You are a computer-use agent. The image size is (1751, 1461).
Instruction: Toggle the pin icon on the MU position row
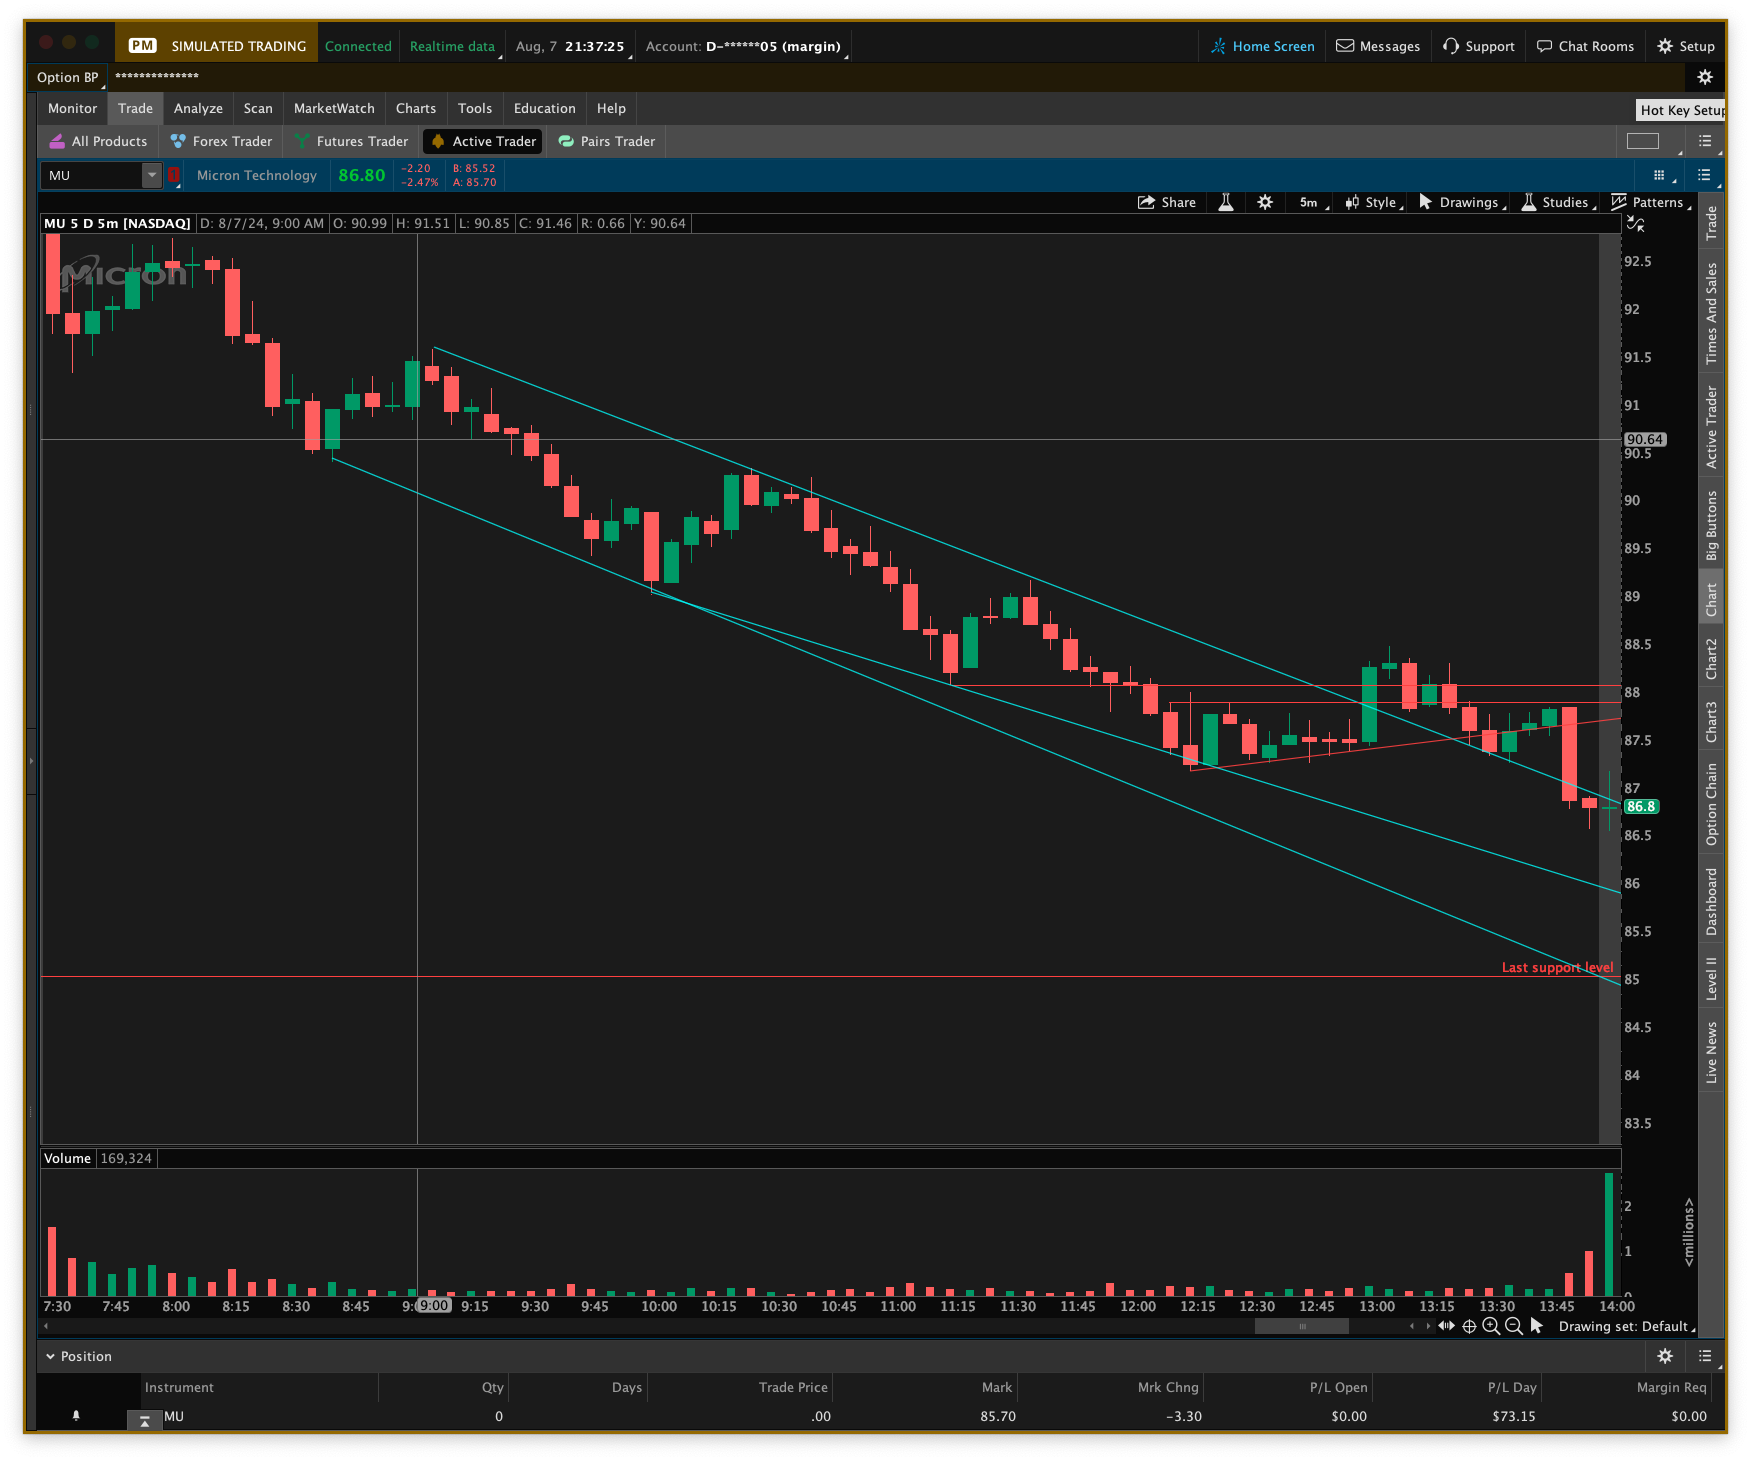click(x=76, y=1416)
